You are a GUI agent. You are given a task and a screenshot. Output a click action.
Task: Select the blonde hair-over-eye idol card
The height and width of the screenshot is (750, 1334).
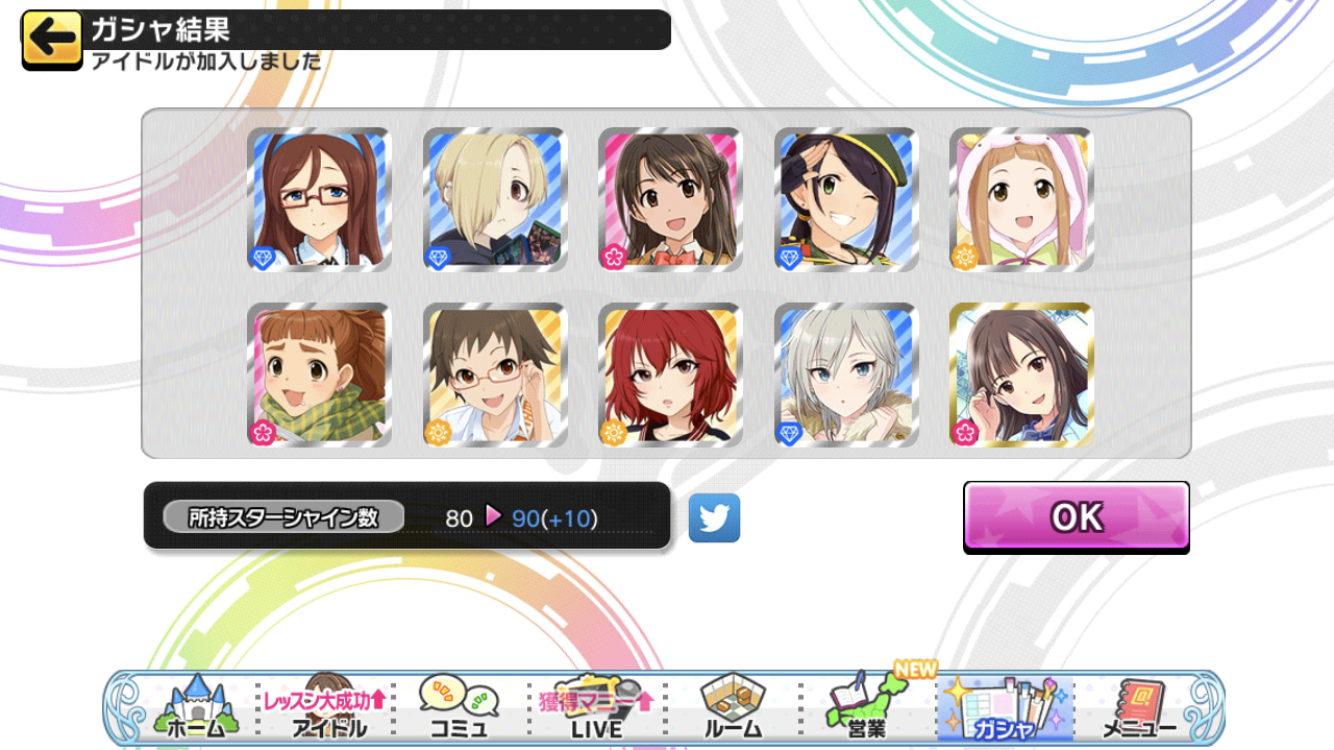click(x=495, y=199)
